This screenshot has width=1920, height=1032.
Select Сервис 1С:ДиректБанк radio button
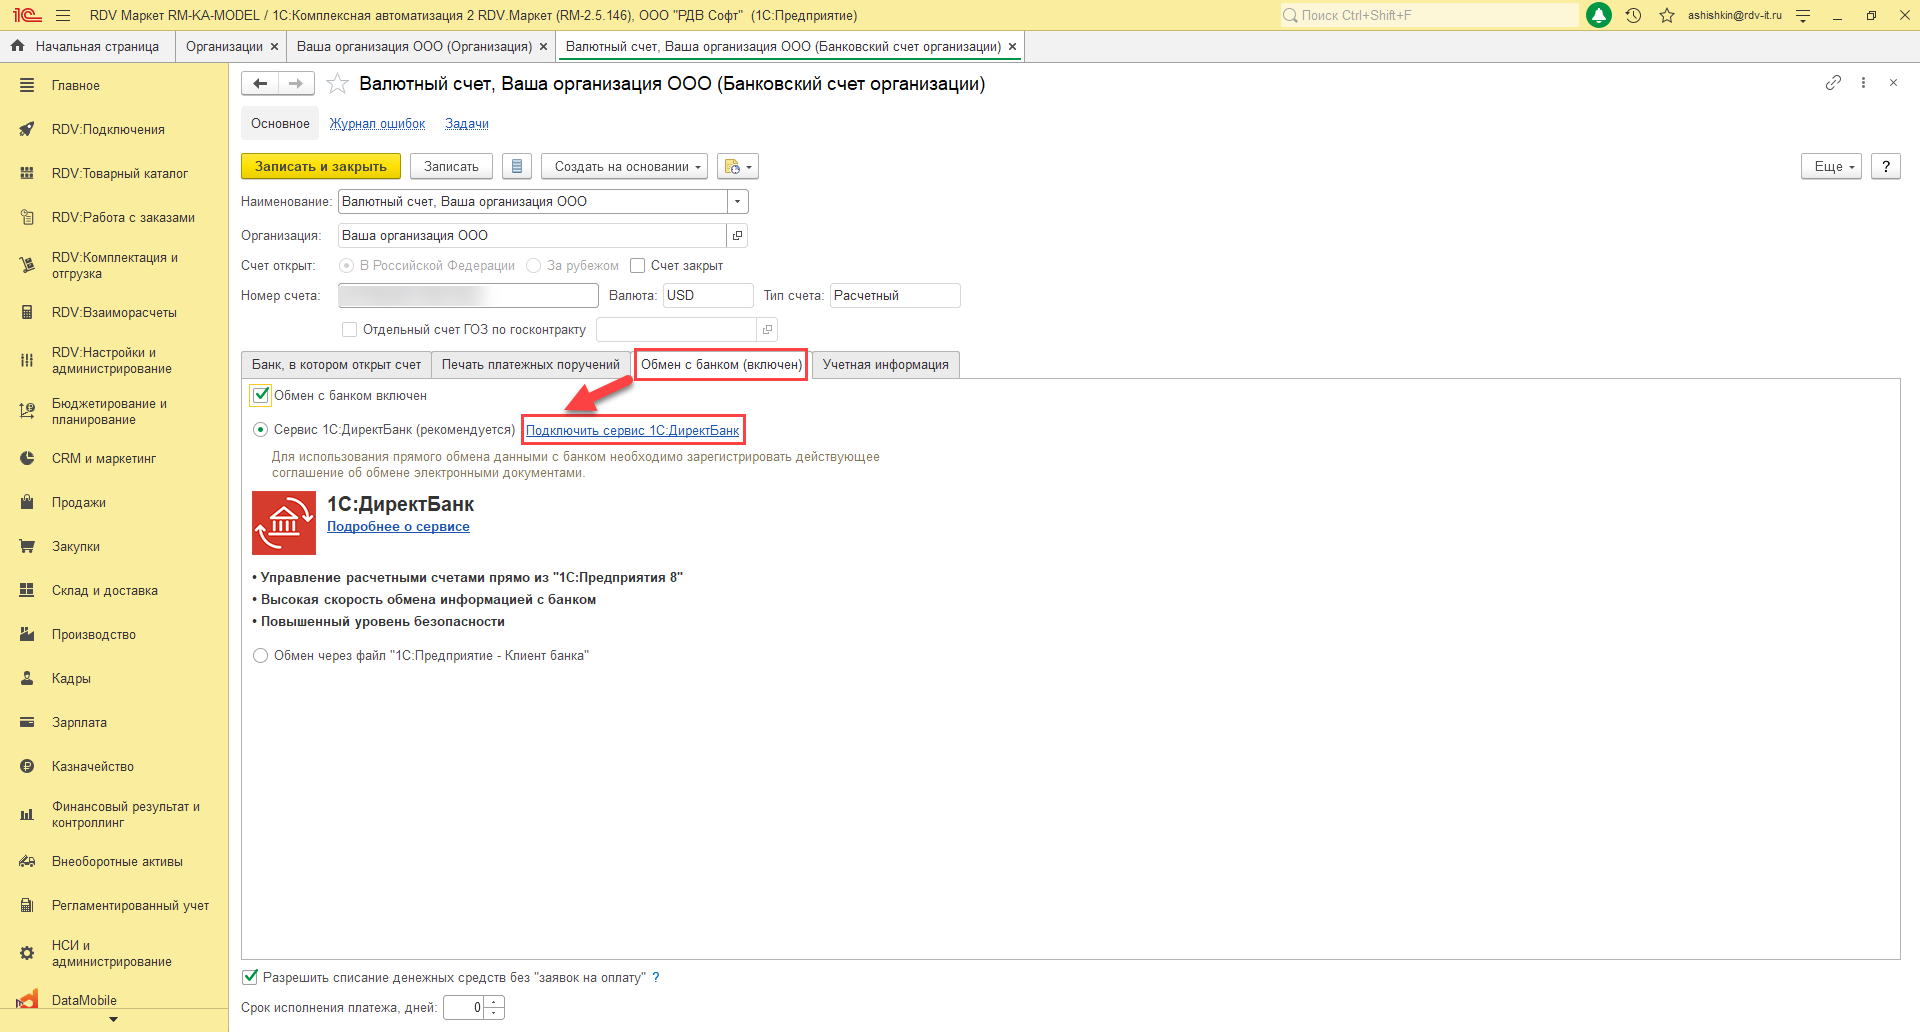[261, 430]
